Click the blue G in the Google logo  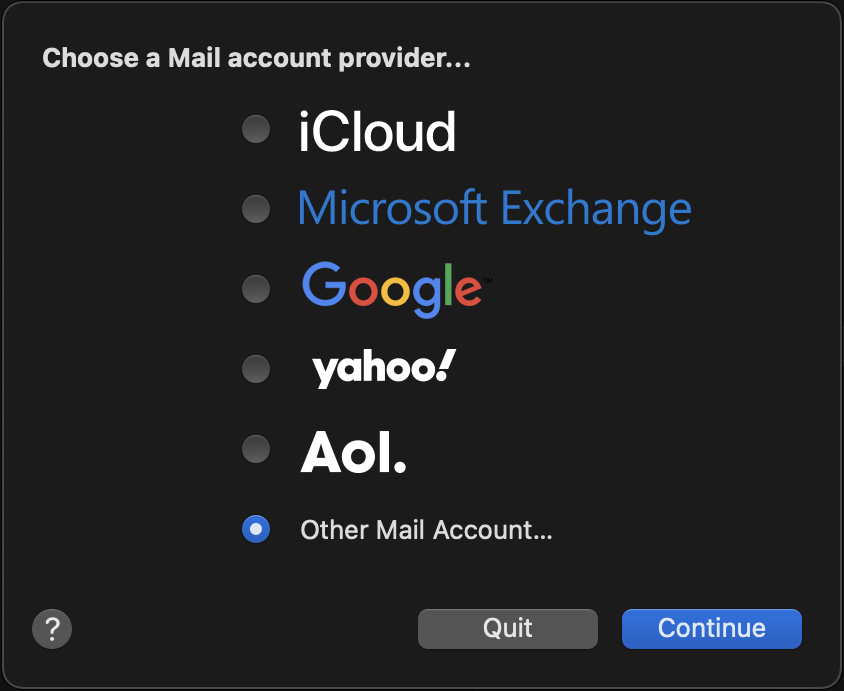point(322,284)
